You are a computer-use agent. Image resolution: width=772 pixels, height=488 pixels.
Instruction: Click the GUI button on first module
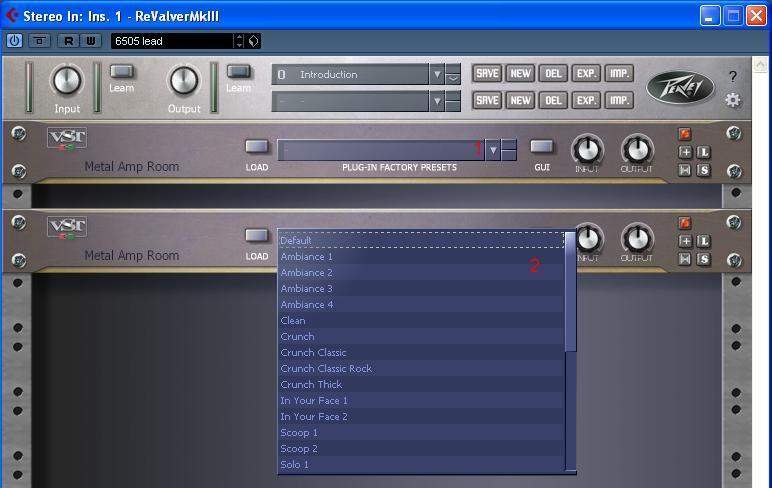pos(541,147)
